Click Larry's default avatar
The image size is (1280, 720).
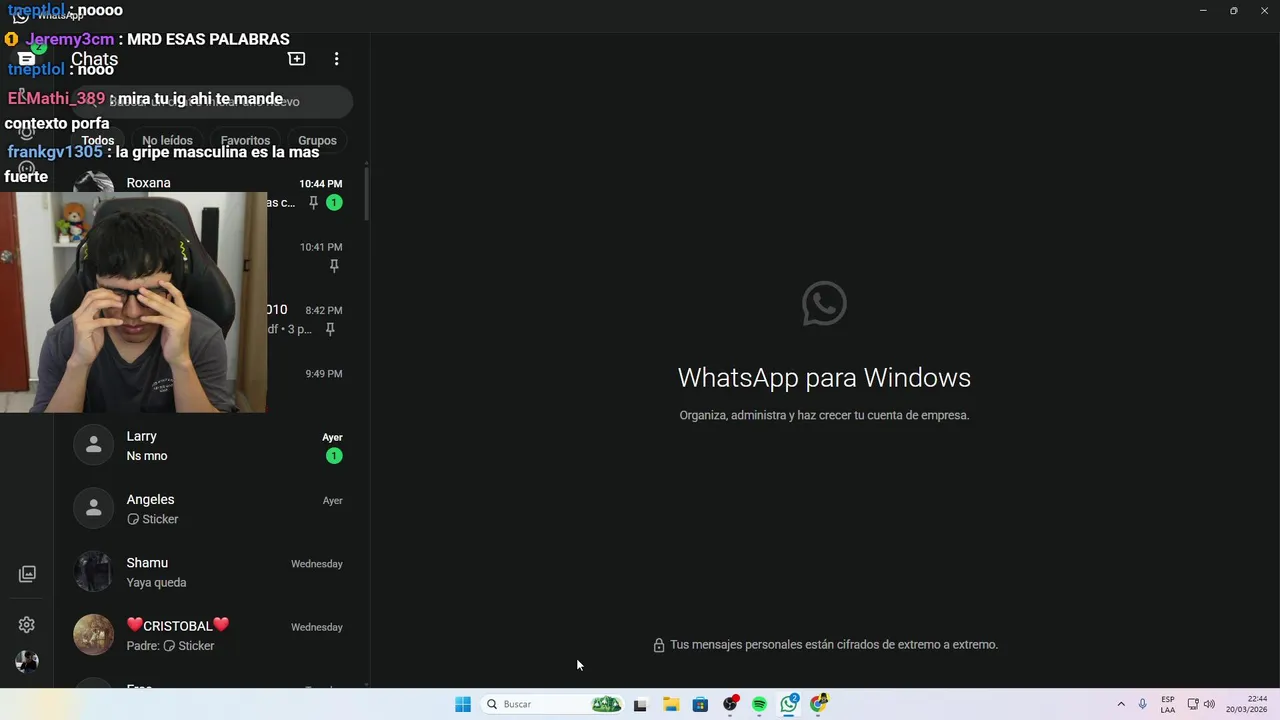point(94,445)
